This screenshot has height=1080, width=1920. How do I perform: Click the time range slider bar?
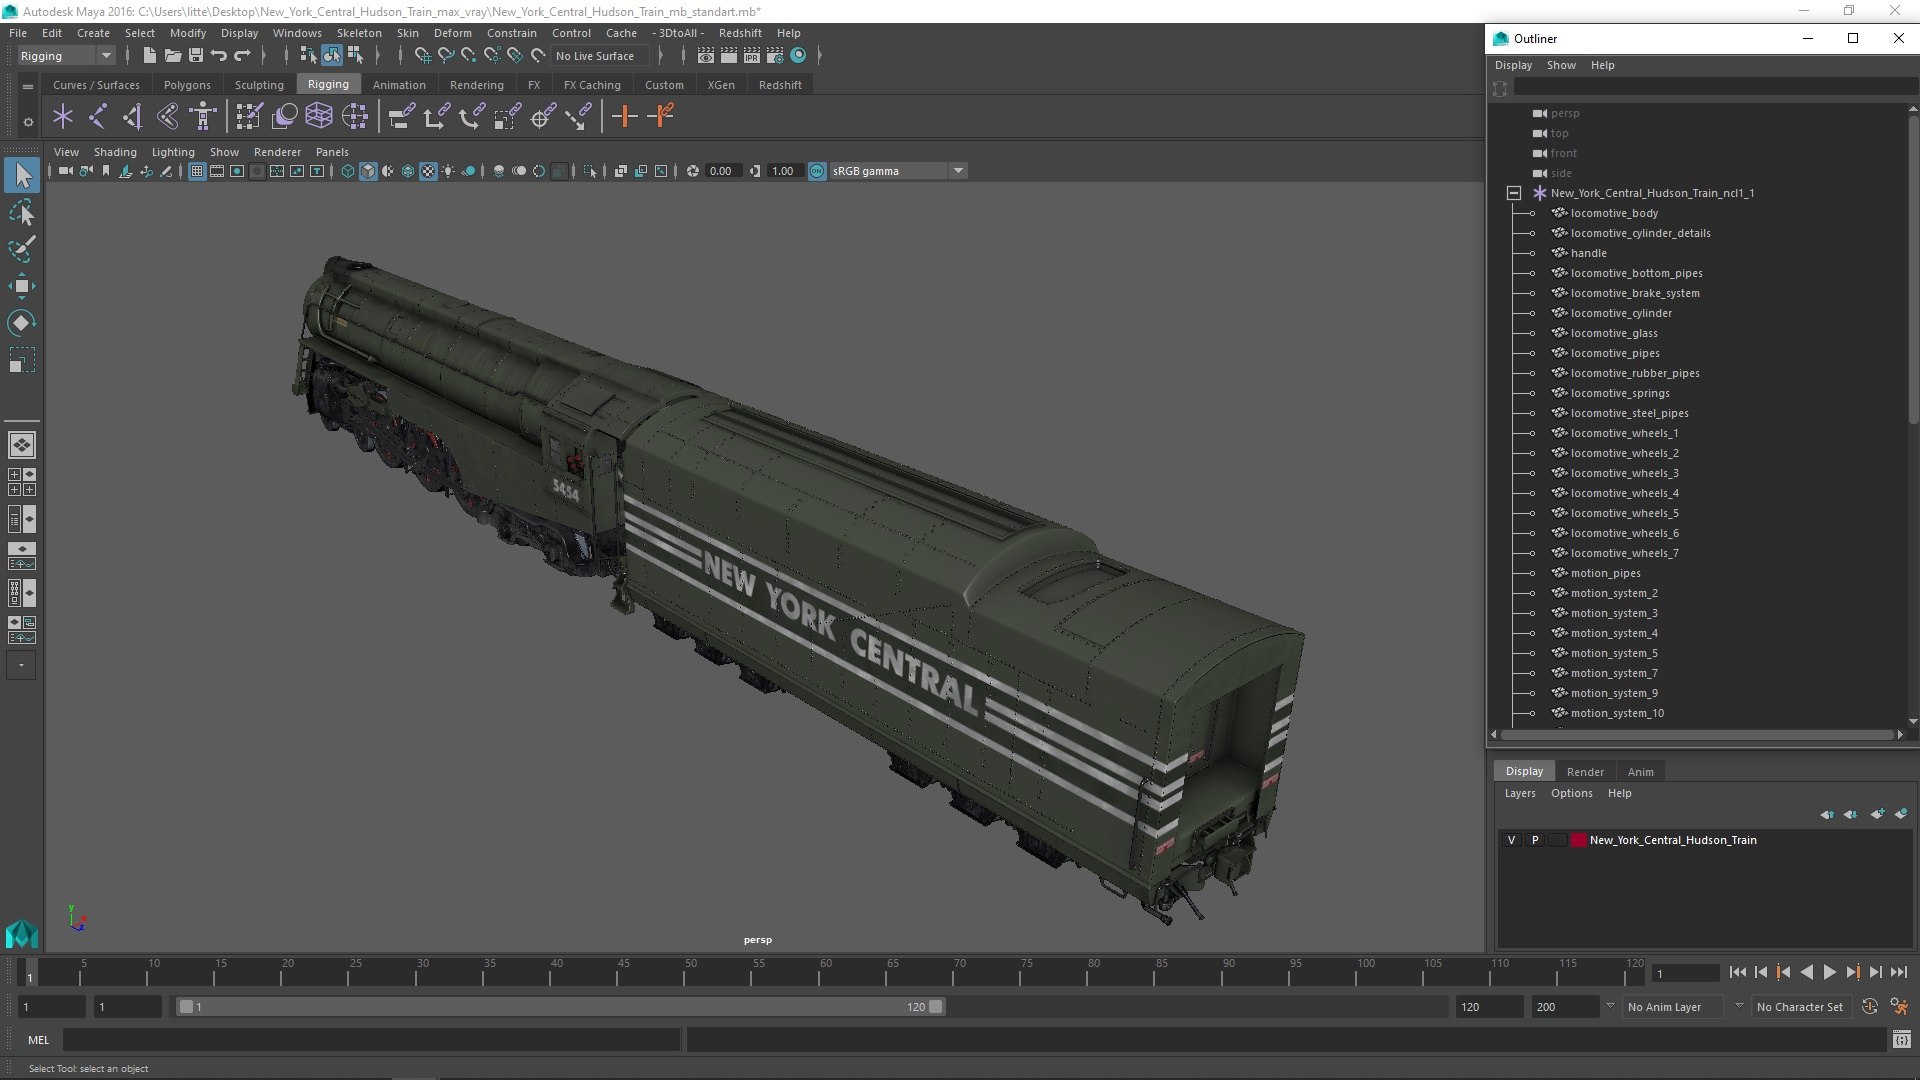tap(560, 1007)
